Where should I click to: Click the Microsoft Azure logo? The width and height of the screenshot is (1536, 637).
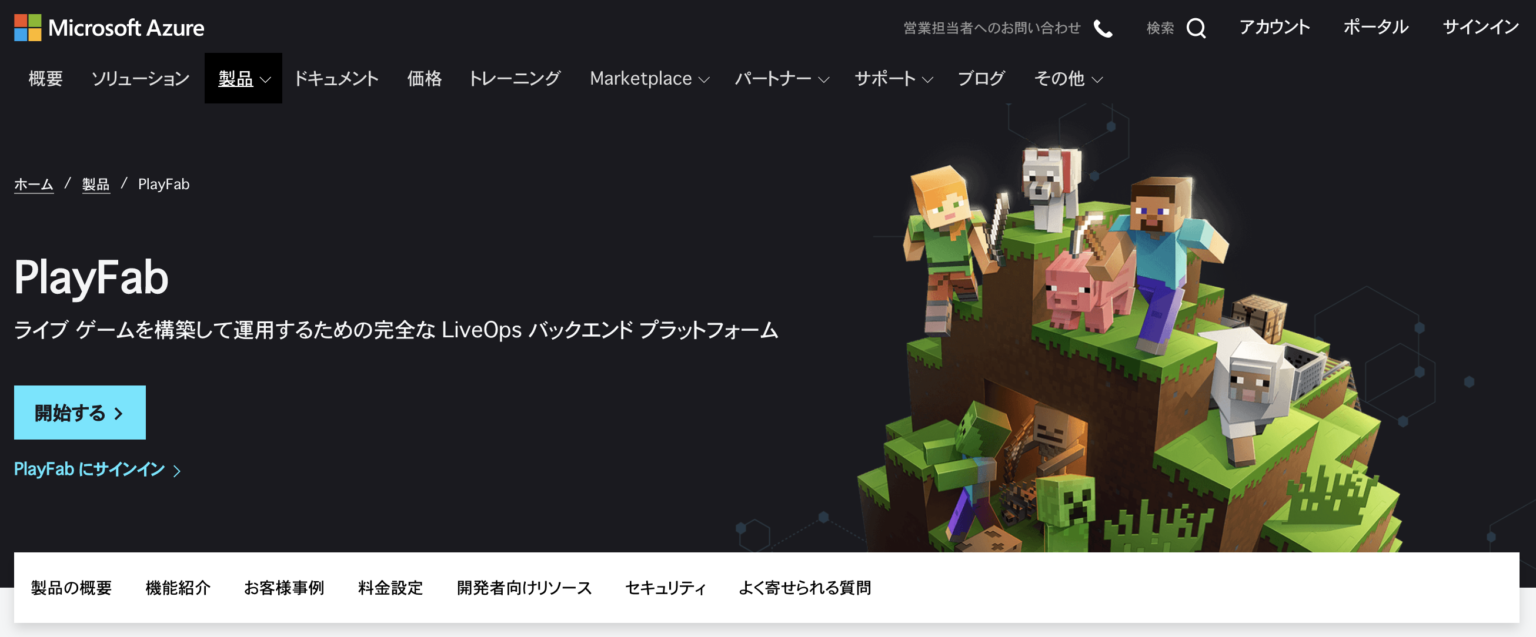(x=109, y=27)
